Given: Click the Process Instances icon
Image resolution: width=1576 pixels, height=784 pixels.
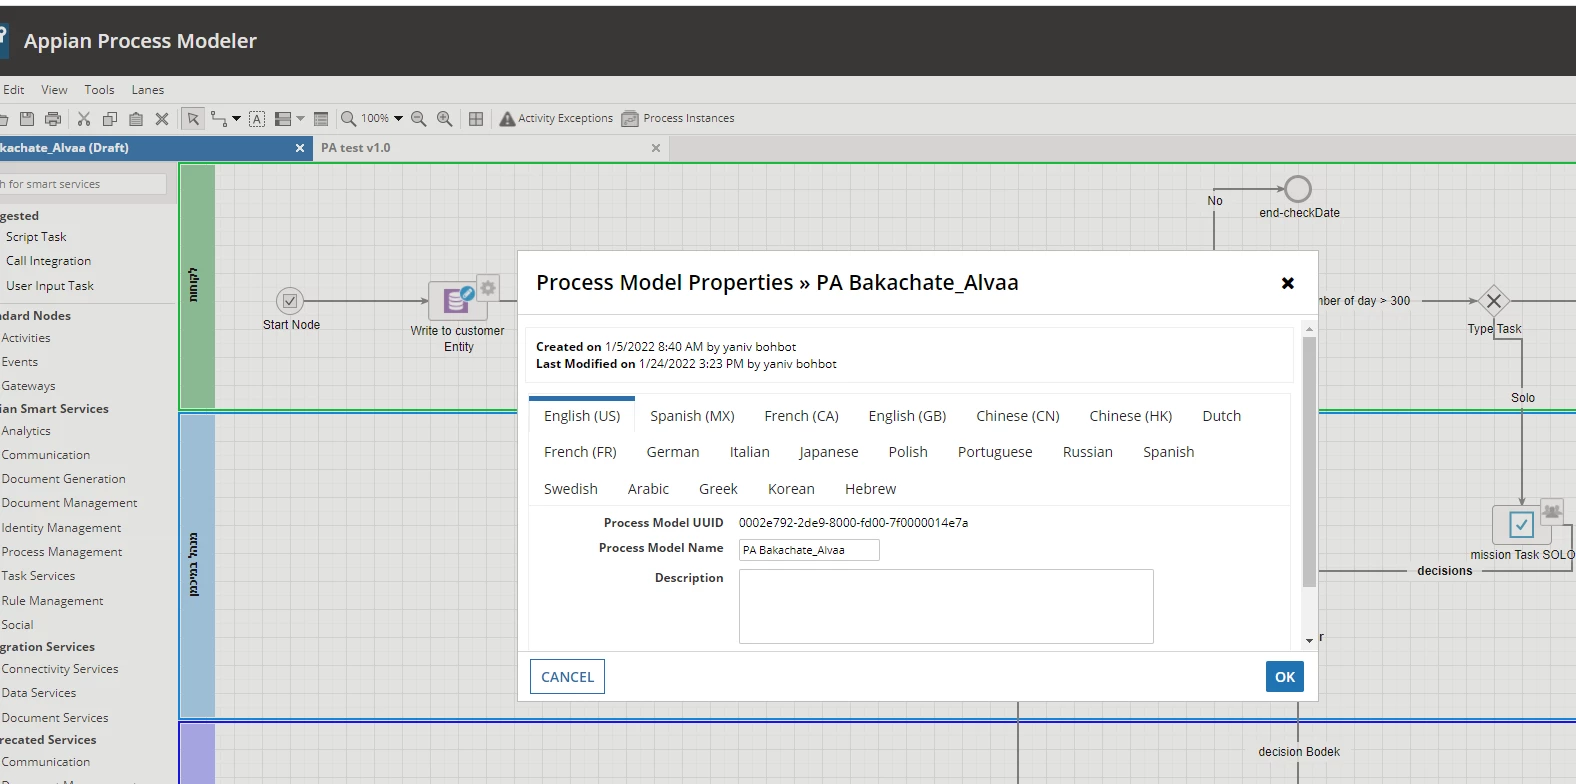Looking at the screenshot, I should click(x=630, y=119).
